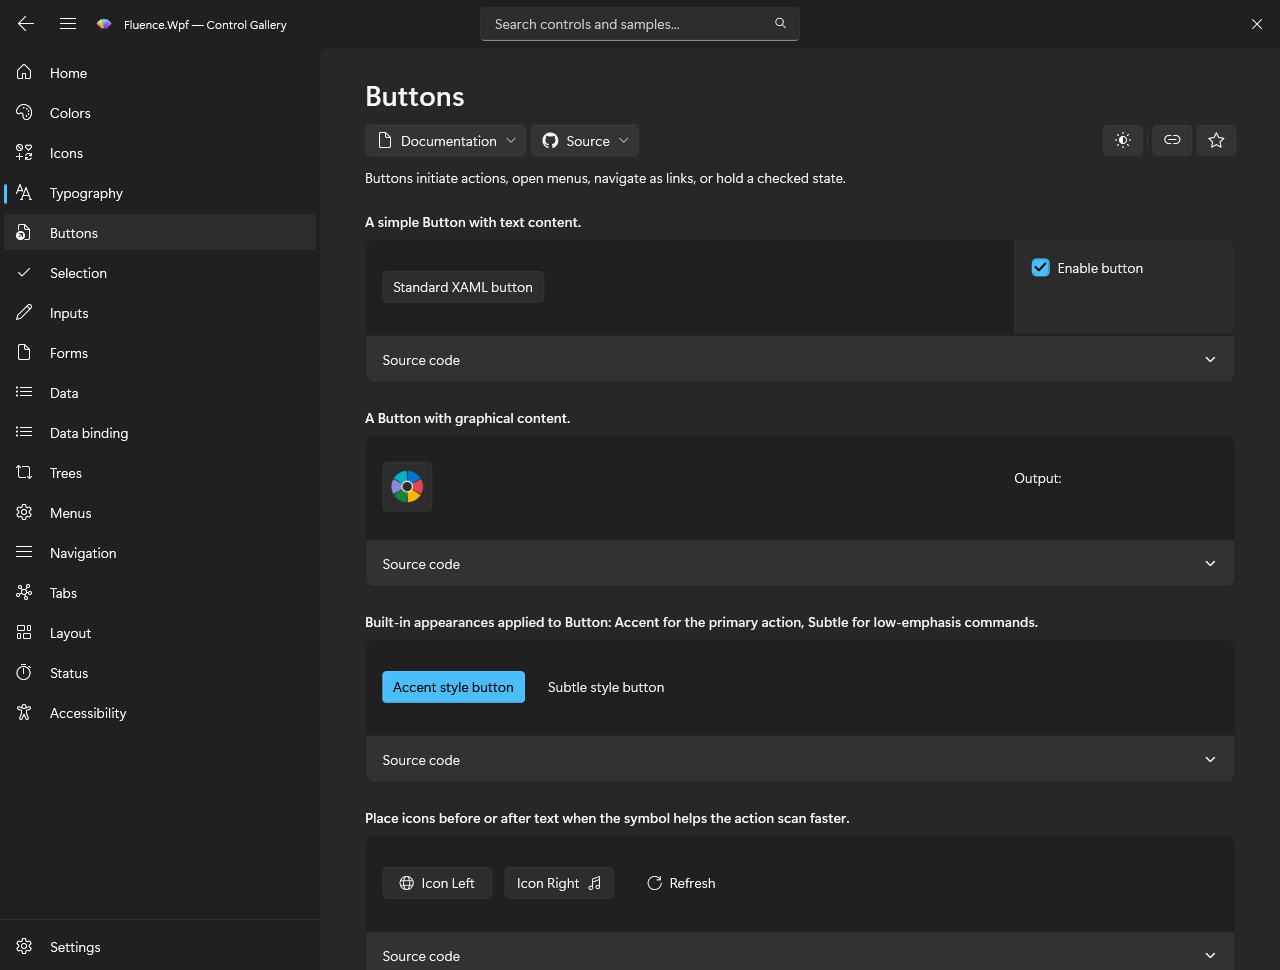The width and height of the screenshot is (1280, 970).
Task: Click the Icons sidebar icon
Action: (24, 152)
